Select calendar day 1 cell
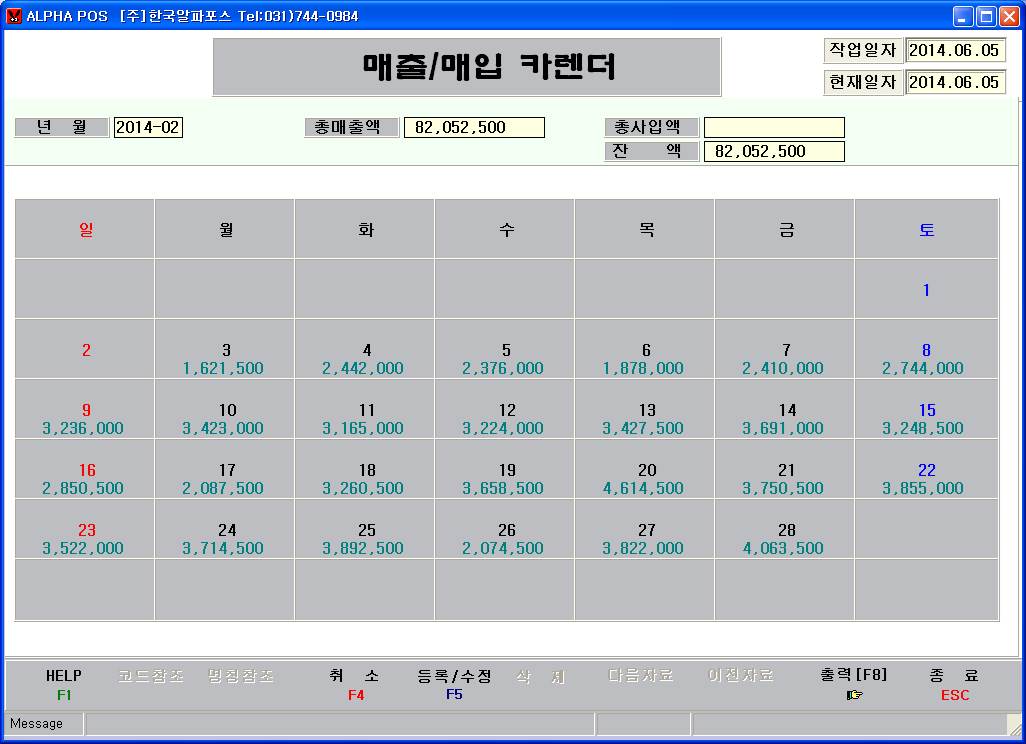The width and height of the screenshot is (1026, 744). point(927,289)
